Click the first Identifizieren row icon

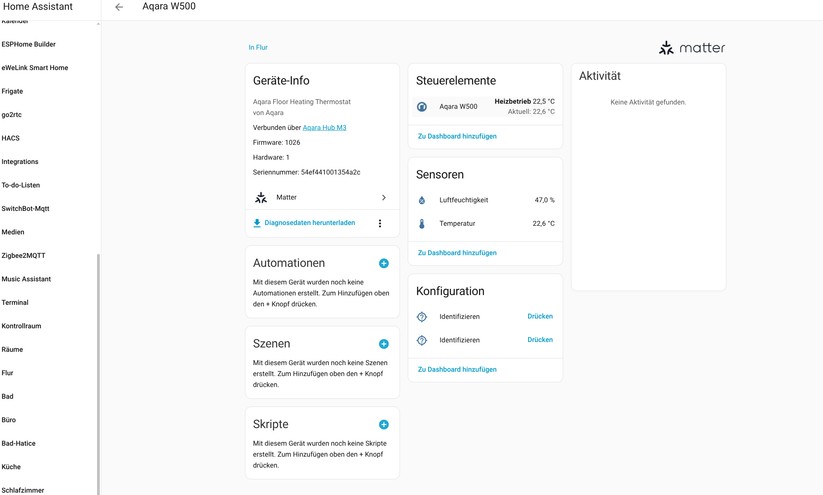[x=421, y=317]
